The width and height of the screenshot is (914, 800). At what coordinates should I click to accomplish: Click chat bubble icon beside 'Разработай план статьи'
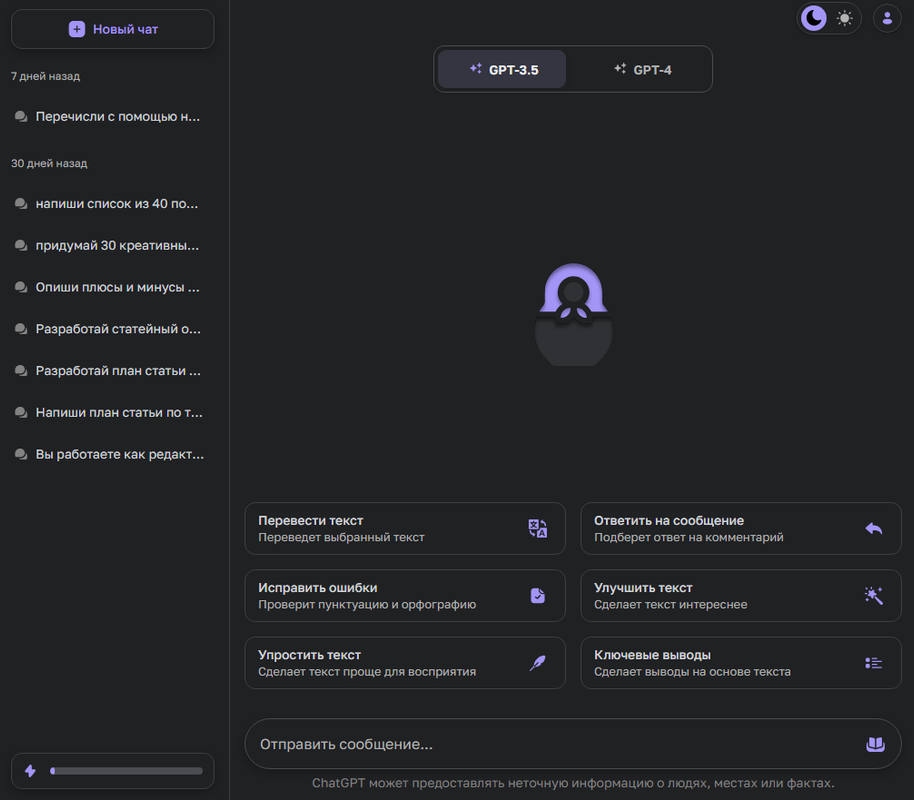[21, 371]
